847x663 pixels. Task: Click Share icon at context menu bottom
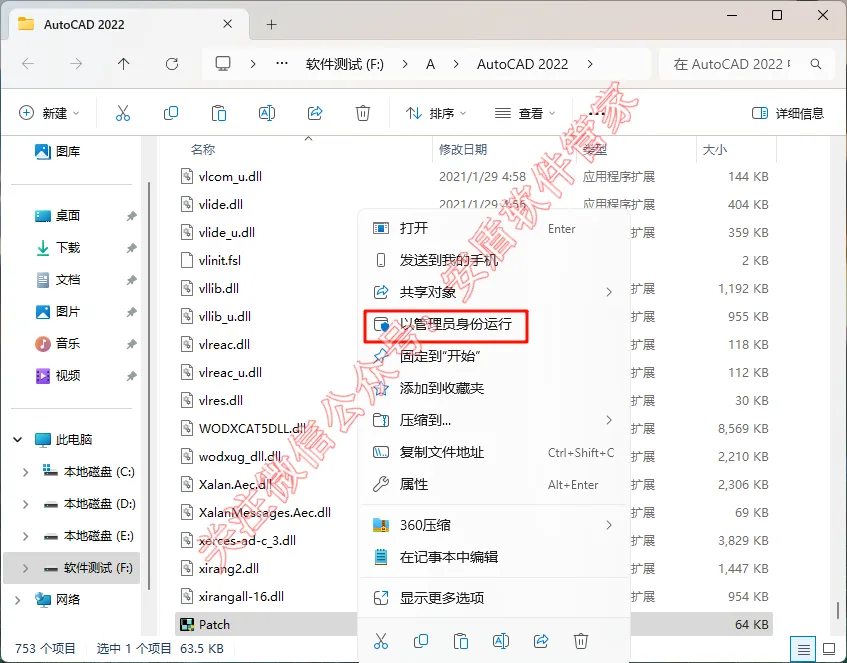[541, 641]
